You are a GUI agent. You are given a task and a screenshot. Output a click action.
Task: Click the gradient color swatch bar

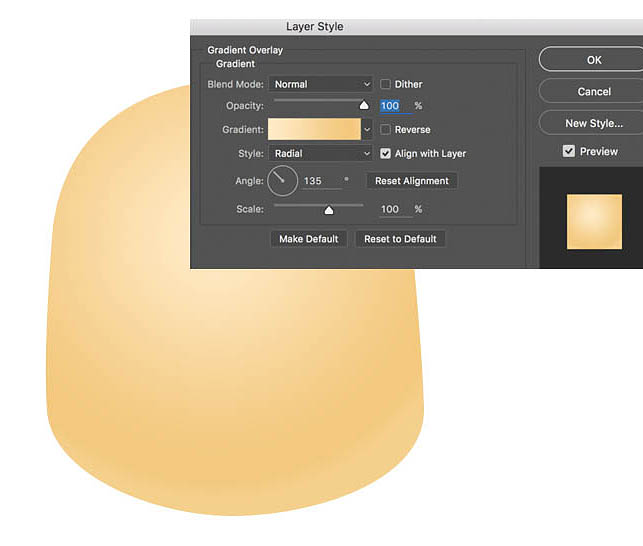point(314,130)
